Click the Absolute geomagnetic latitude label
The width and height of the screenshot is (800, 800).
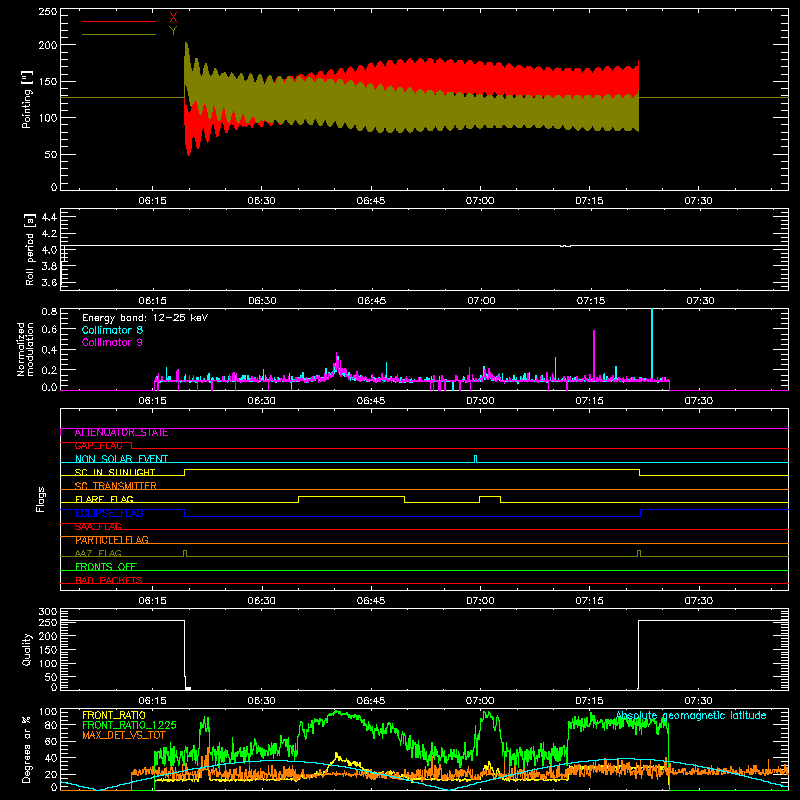[691, 716]
